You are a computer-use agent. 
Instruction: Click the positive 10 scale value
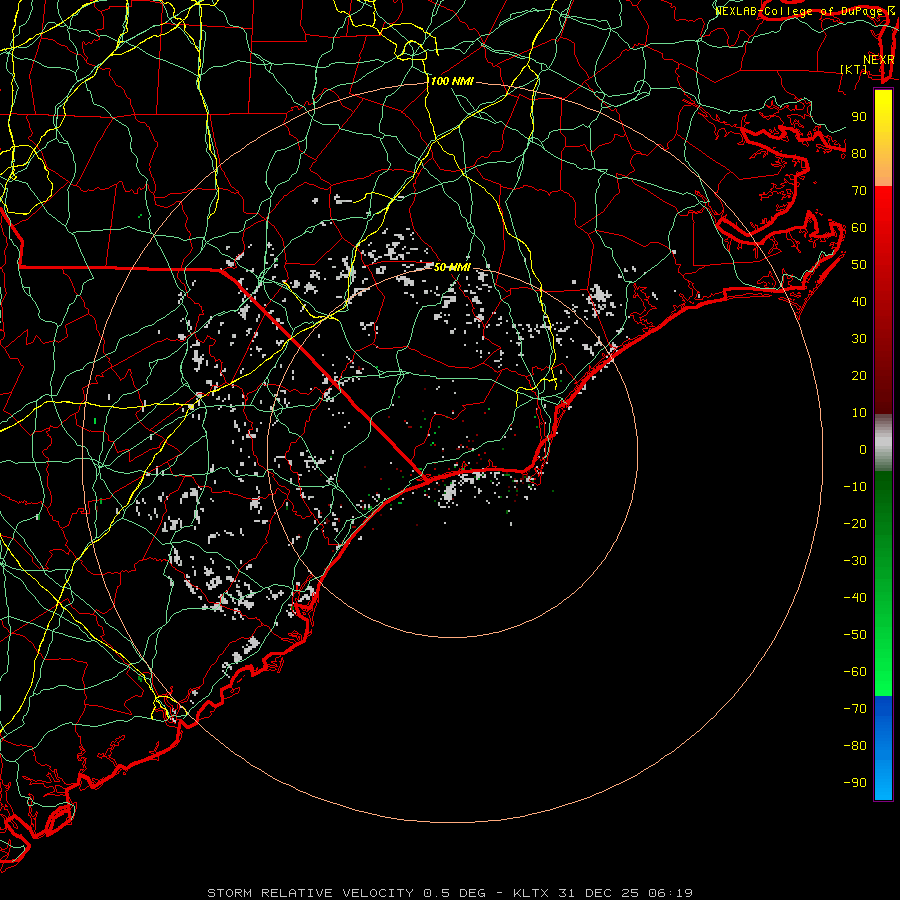click(x=859, y=413)
